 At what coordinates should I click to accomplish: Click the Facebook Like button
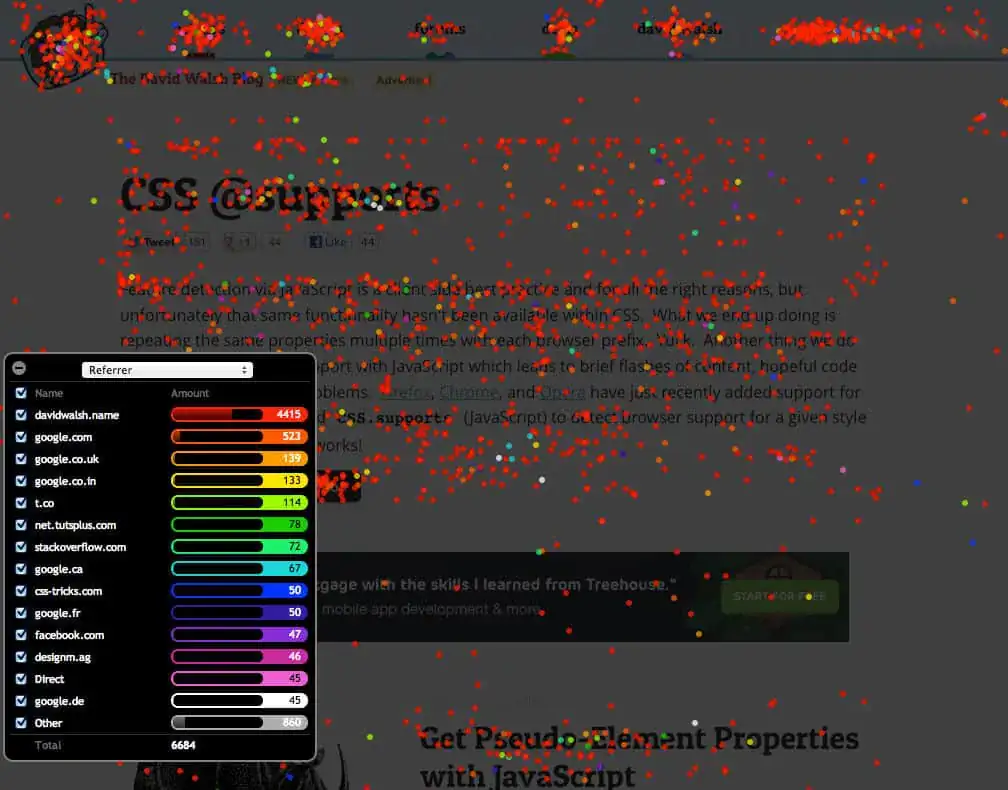coord(329,242)
